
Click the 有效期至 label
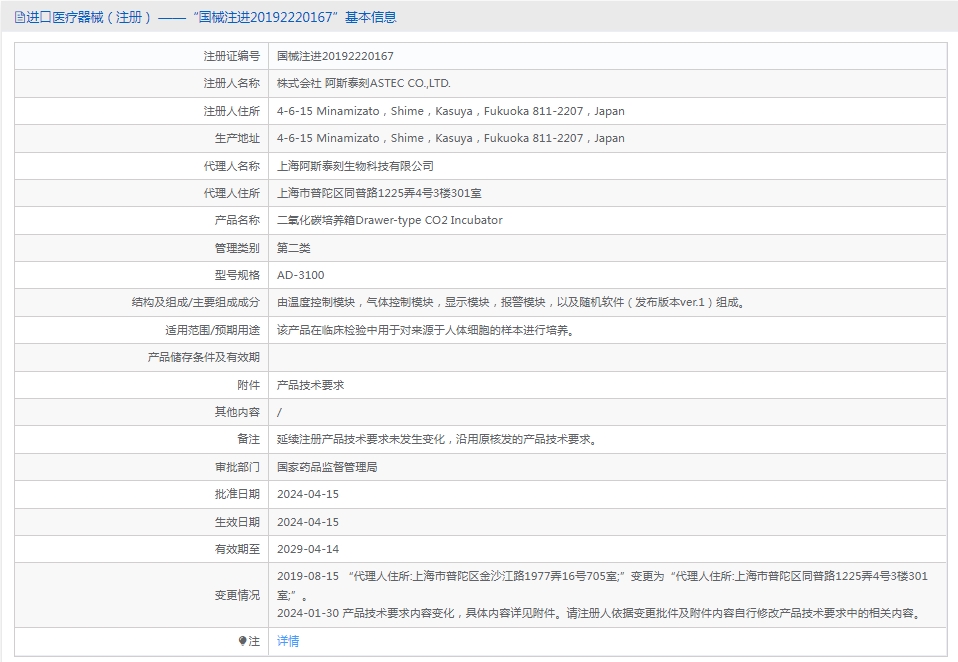click(237, 549)
